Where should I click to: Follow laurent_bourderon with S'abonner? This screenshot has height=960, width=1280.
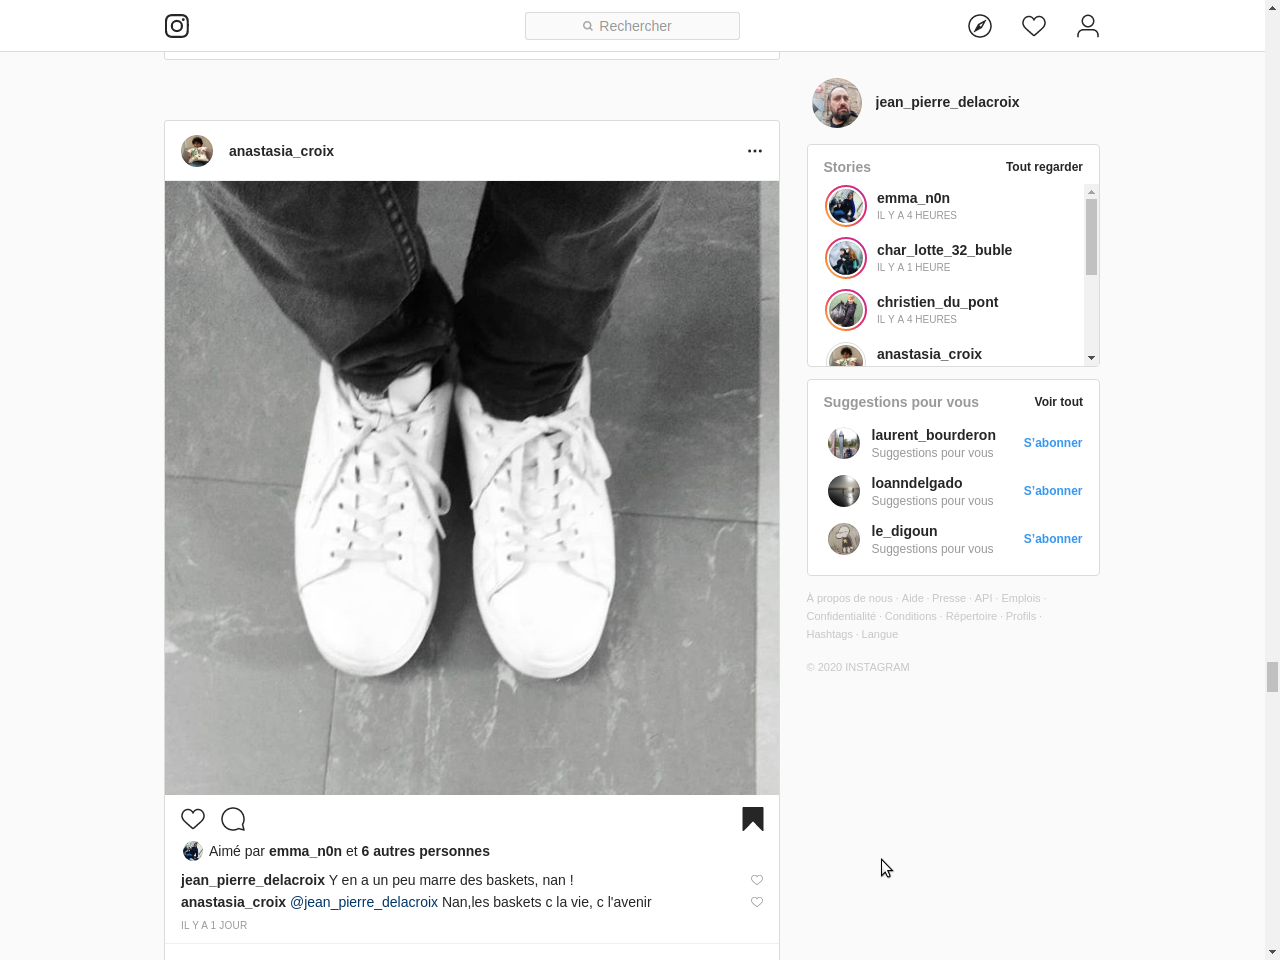coord(1052,443)
